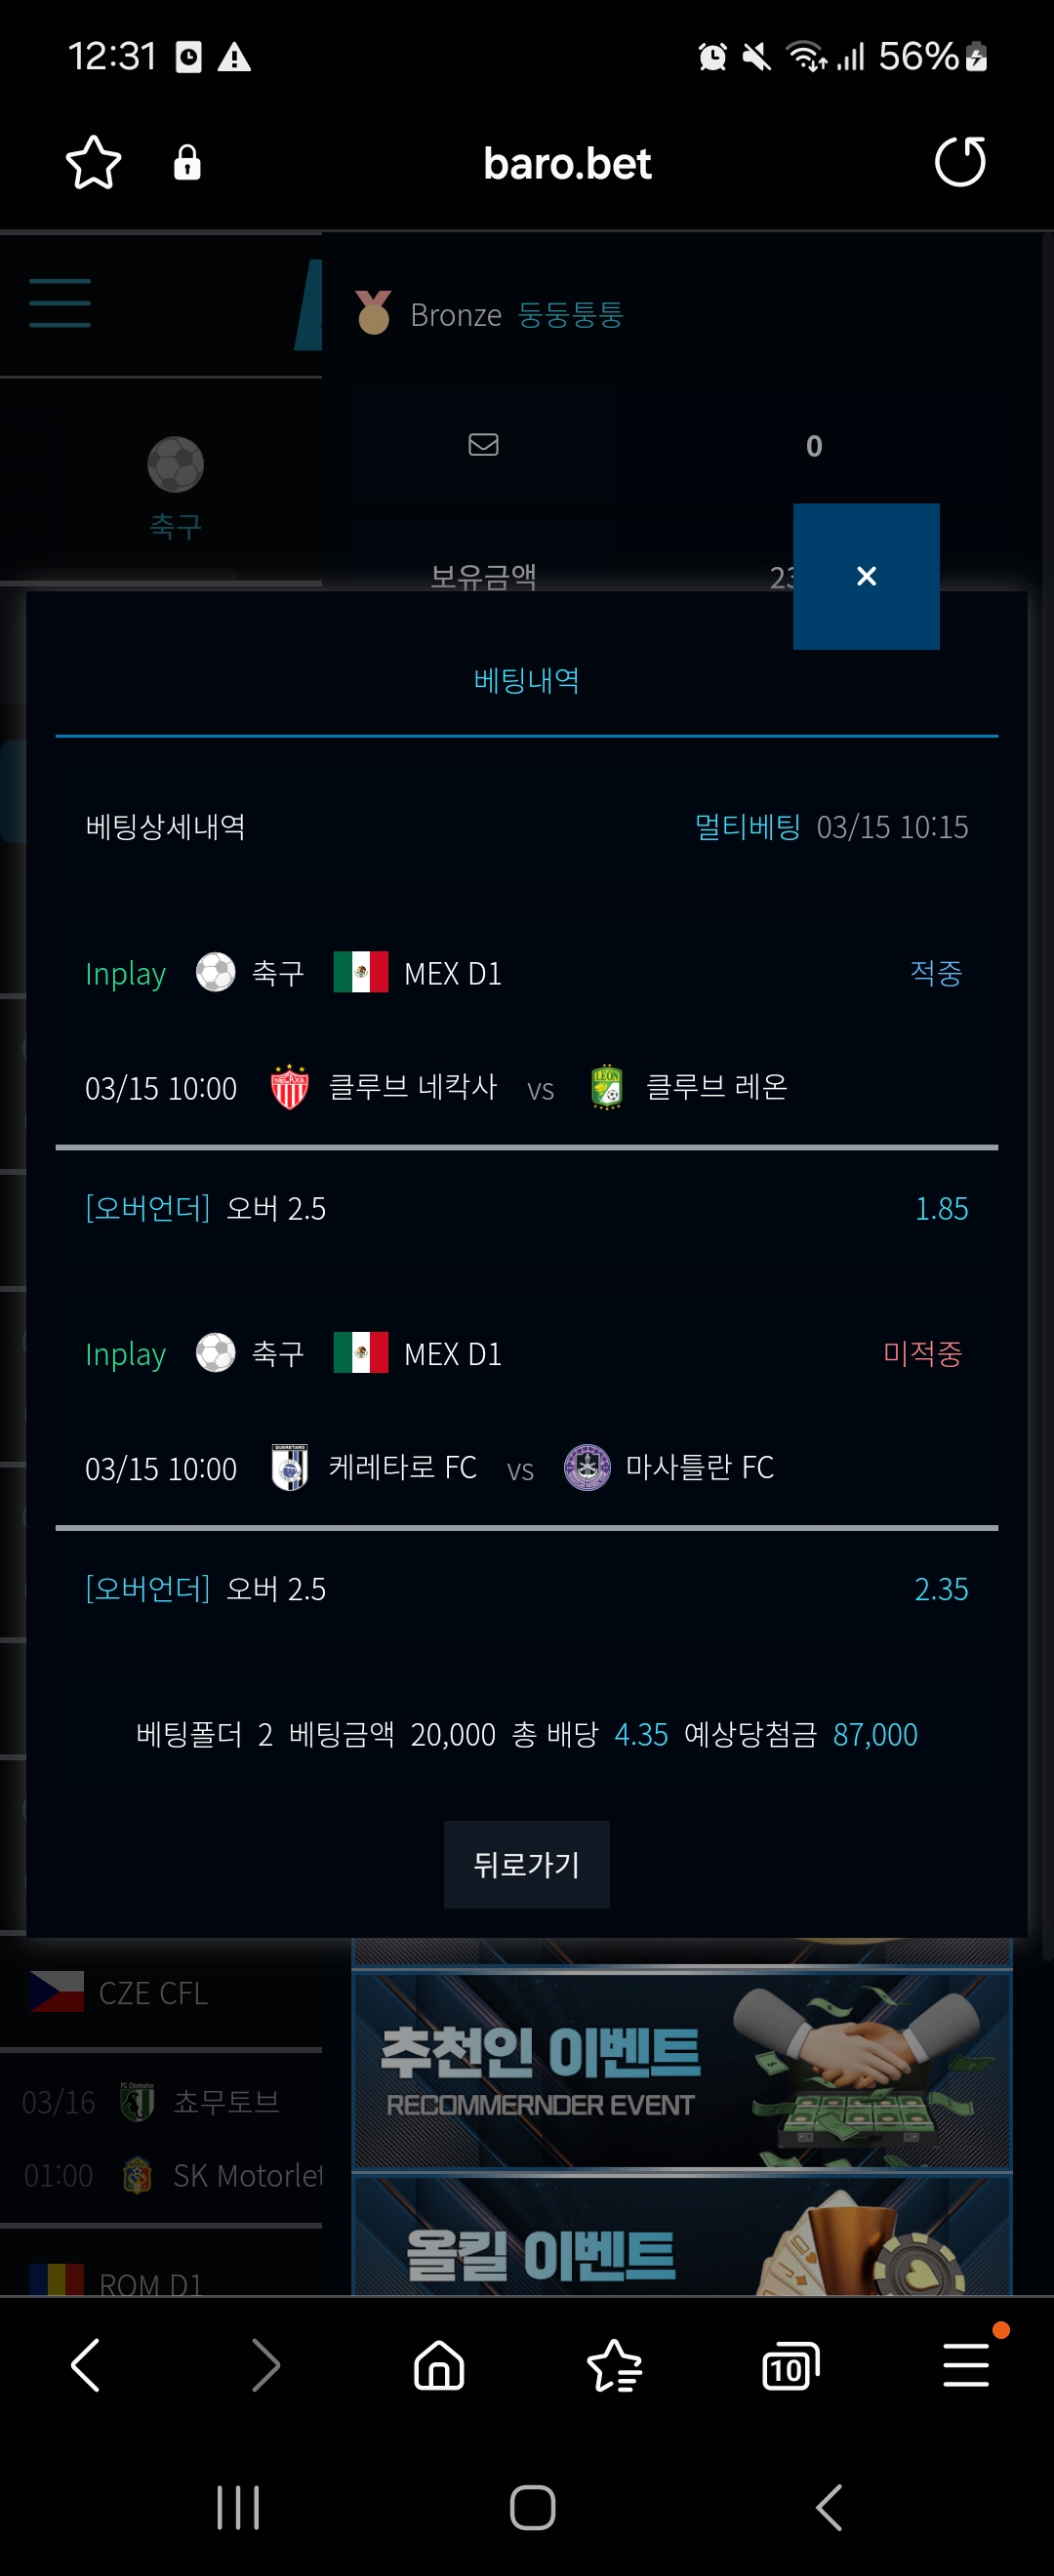
Task: Tap the lock site-security icon
Action: (187, 162)
